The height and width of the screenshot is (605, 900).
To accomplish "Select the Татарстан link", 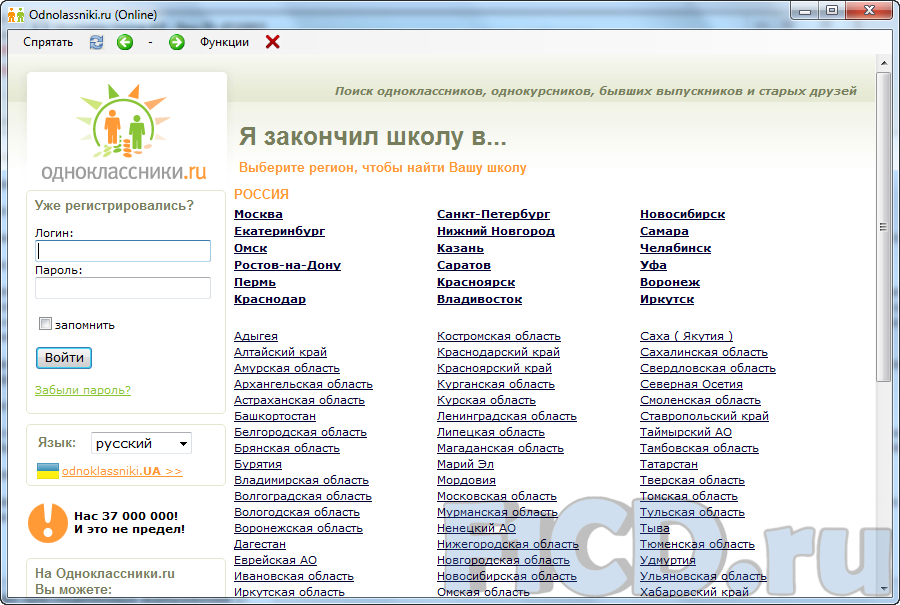I will pos(669,464).
